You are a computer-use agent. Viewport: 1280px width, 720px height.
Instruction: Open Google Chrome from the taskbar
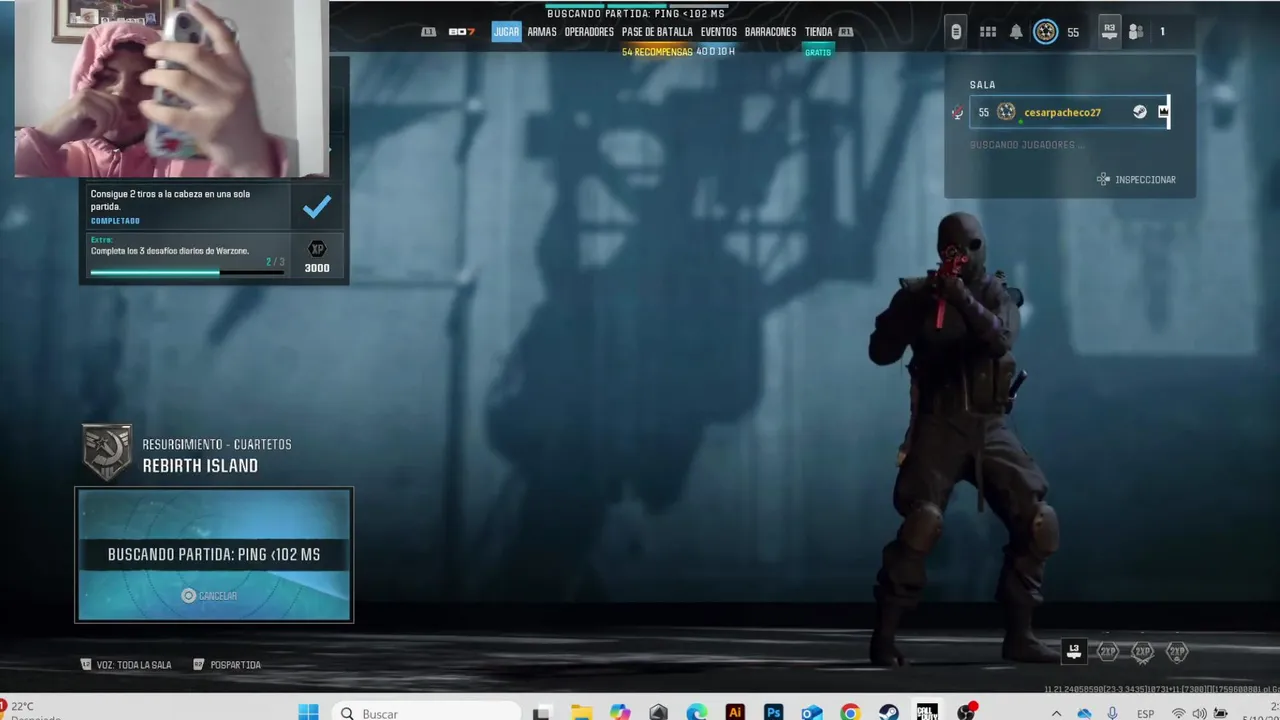[850, 712]
